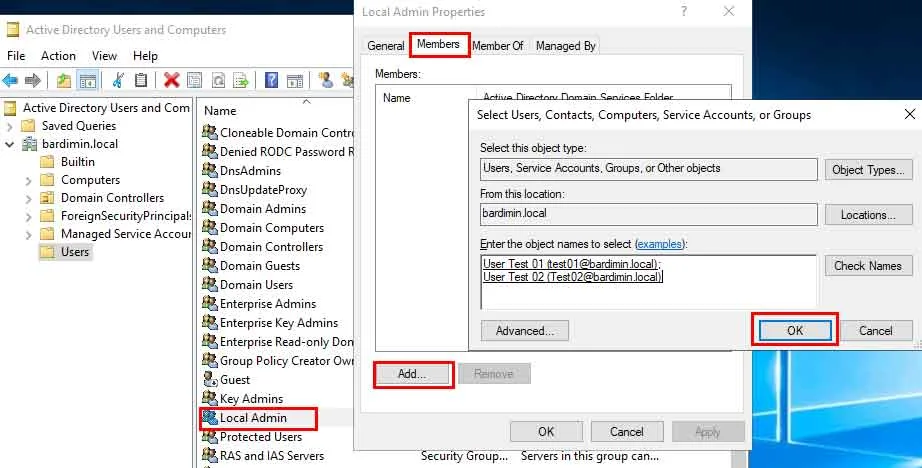The image size is (922, 468).
Task: Click the Forward arrow in ADUC toolbar
Action: coord(33,80)
